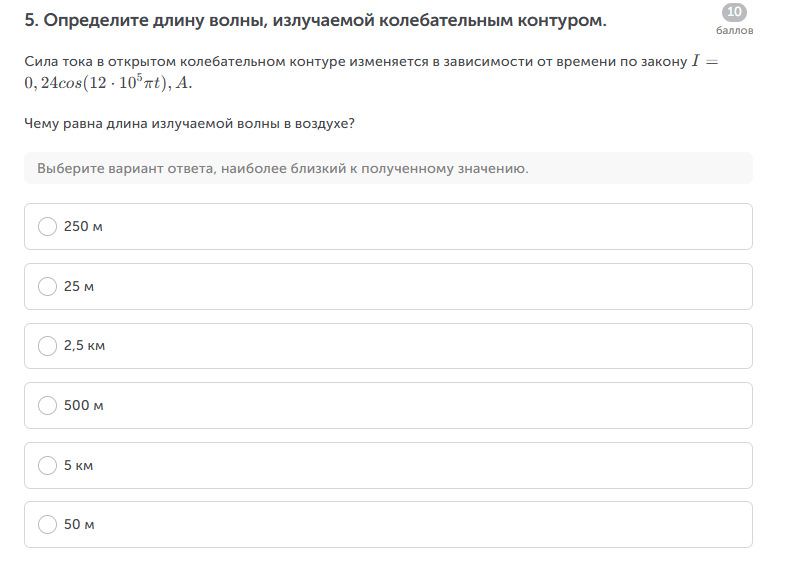Click the '250 м' answer label text
This screenshot has width=787, height=566.
(x=83, y=227)
